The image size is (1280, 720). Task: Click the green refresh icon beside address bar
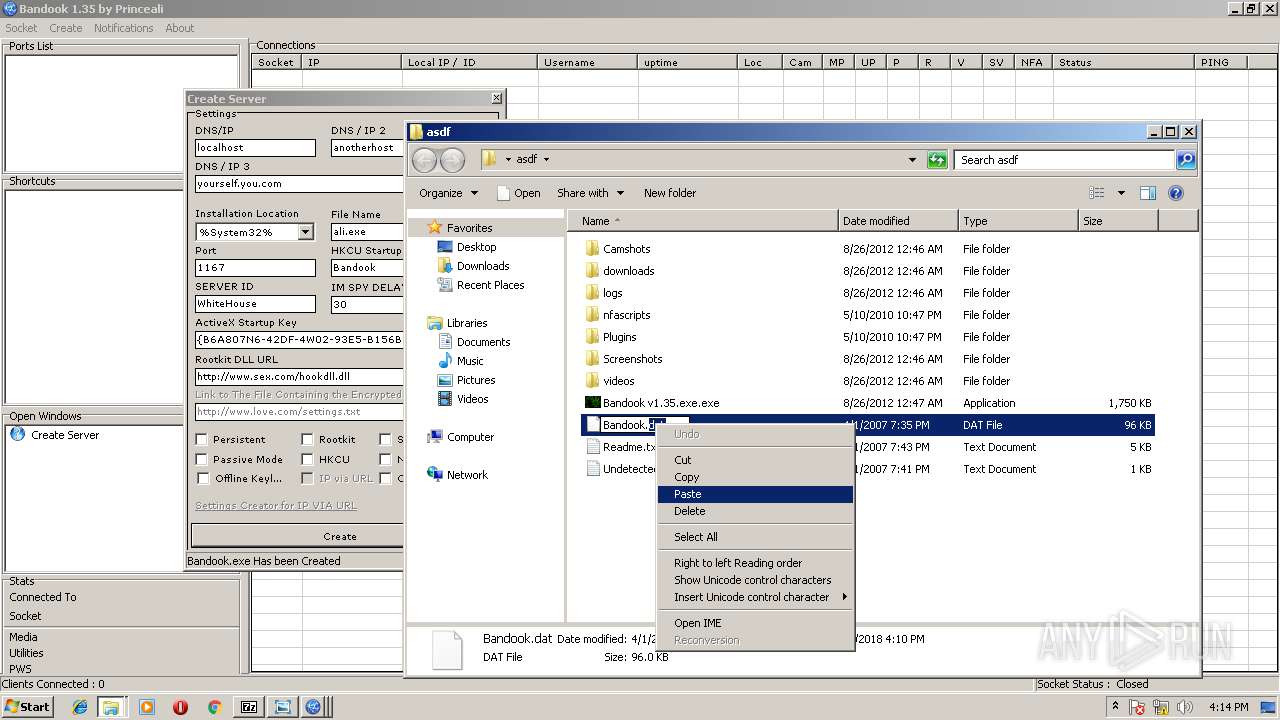coord(937,160)
